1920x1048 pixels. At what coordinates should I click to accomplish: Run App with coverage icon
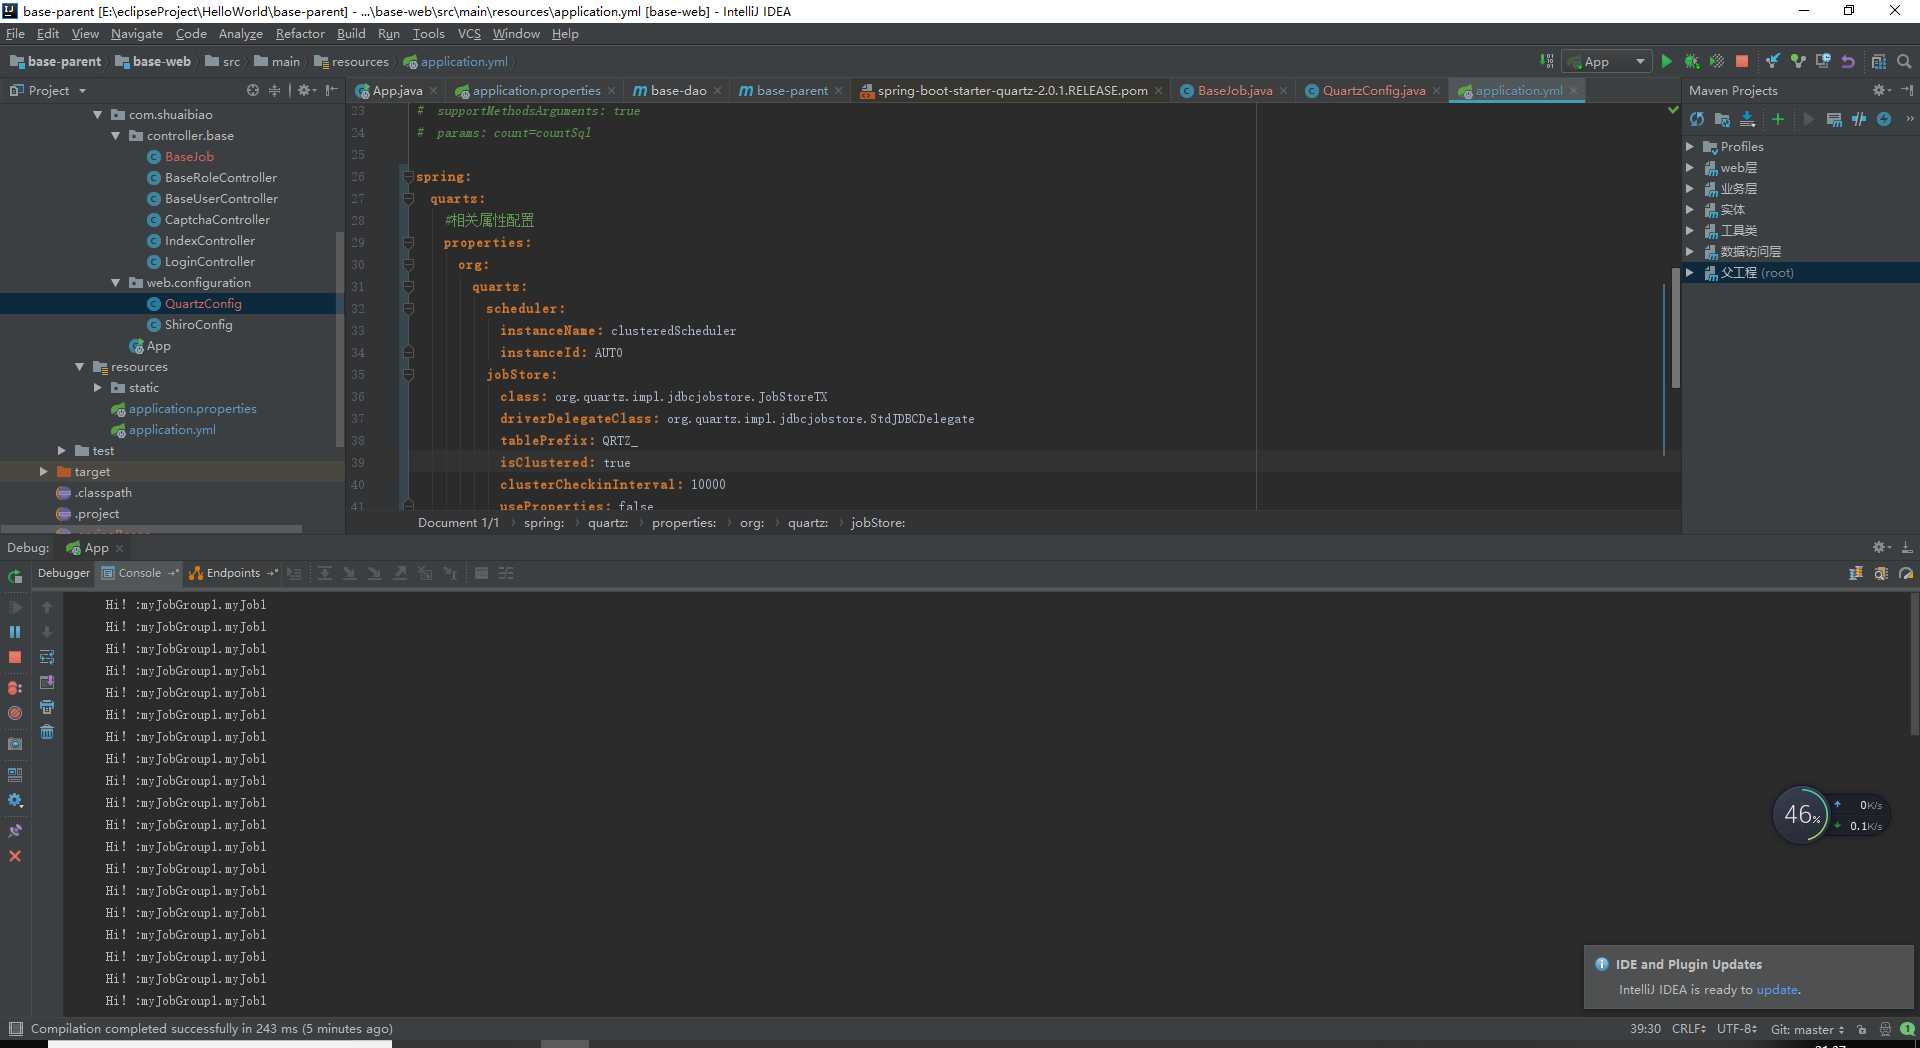[1716, 62]
